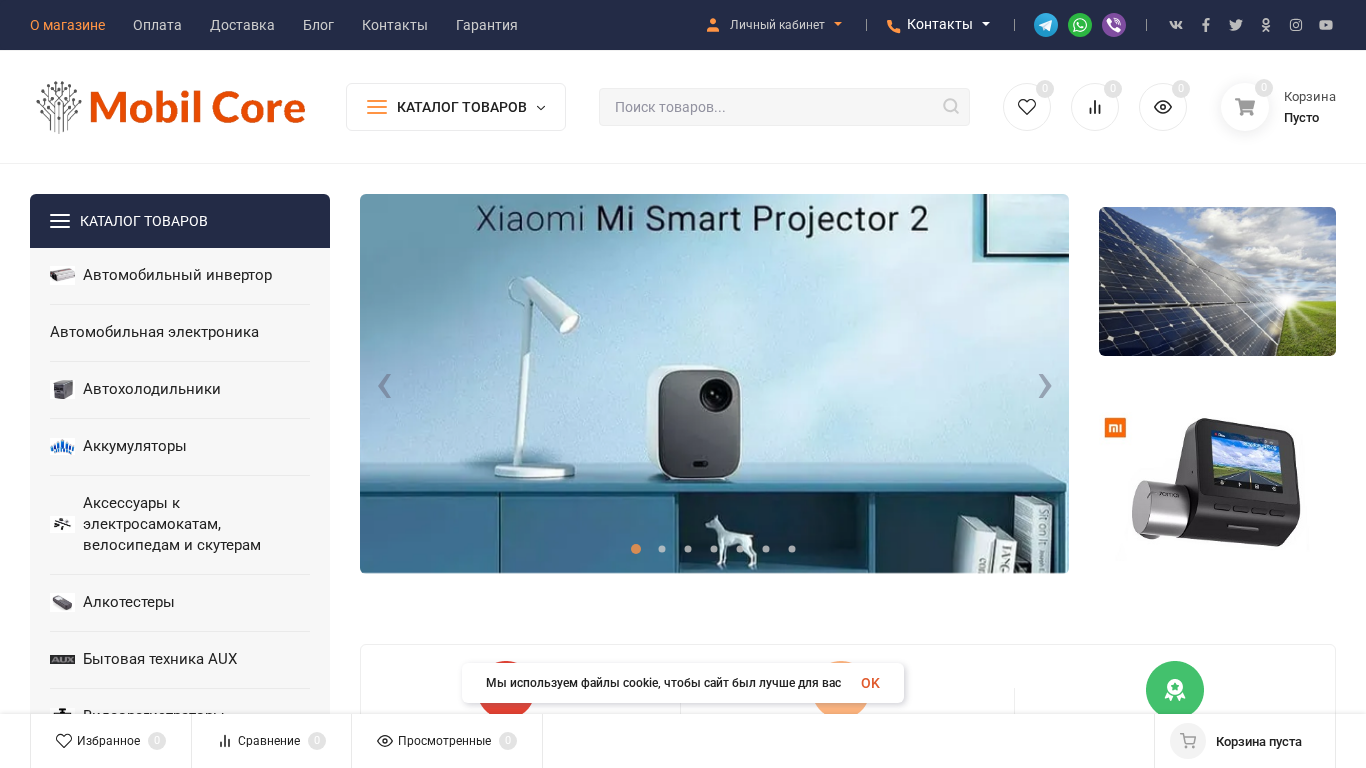The image size is (1366, 768).
Task: Go to next banner slide arrow
Action: tap(1045, 385)
